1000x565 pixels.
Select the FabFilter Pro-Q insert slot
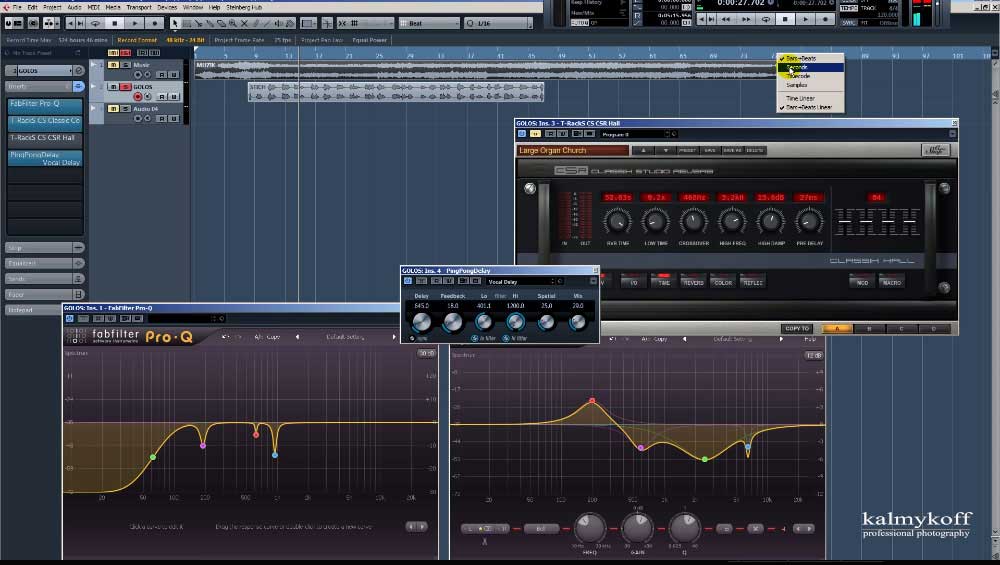point(45,104)
